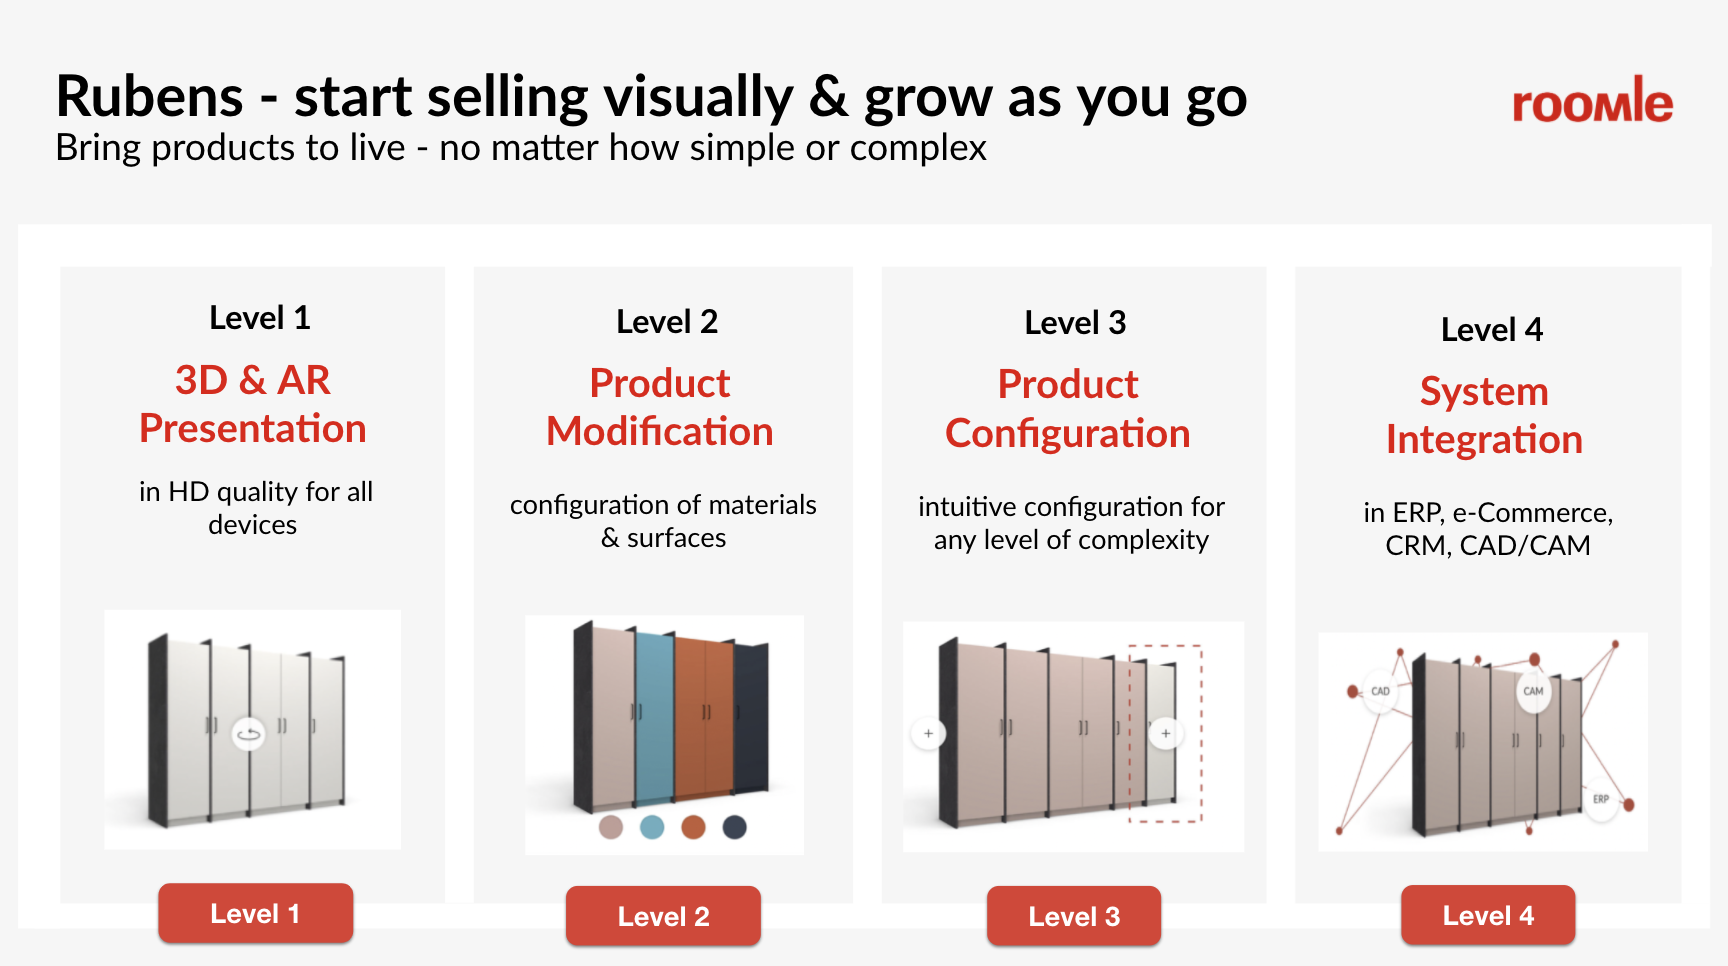1728x966 pixels.
Task: Click the red Level 4 button
Action: [1487, 915]
